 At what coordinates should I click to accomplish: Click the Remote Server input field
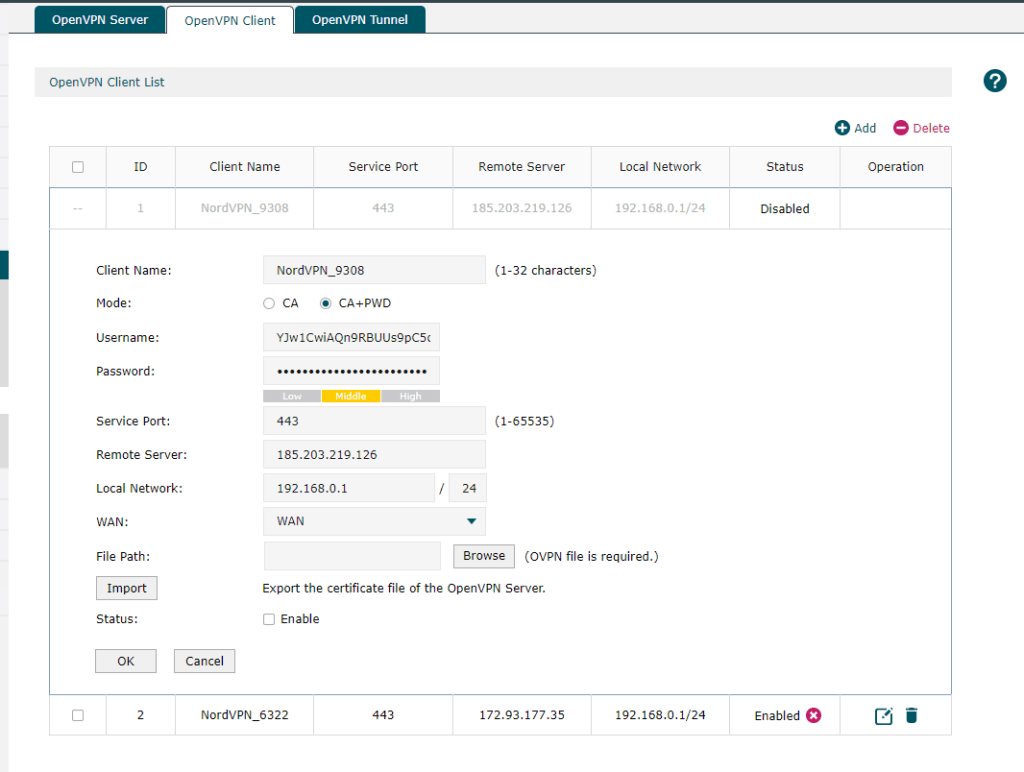point(374,455)
